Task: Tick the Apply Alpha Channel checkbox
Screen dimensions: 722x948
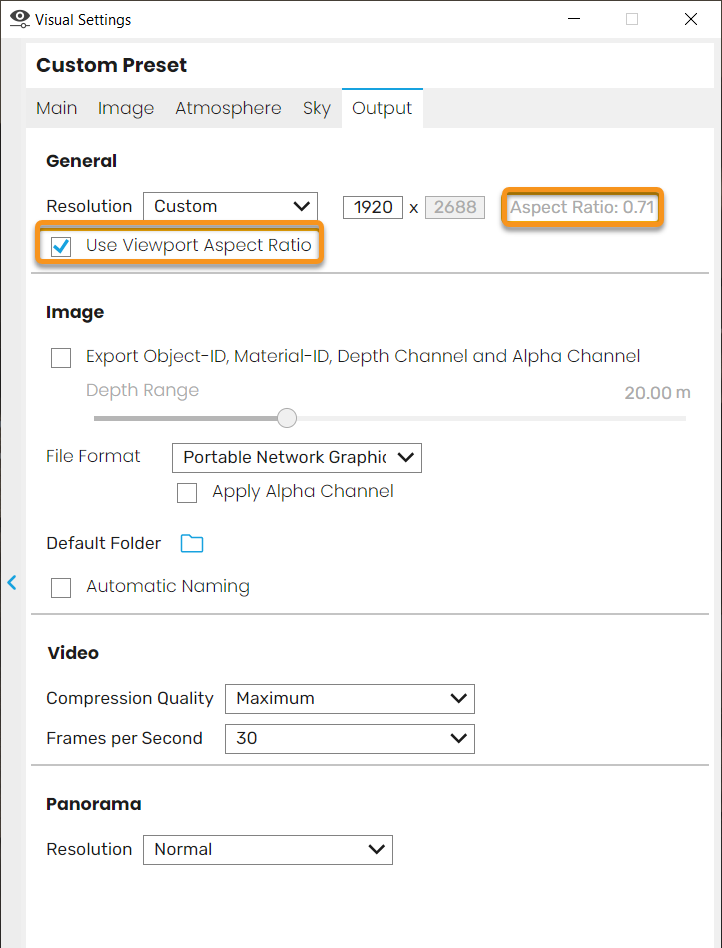Action: (x=187, y=493)
